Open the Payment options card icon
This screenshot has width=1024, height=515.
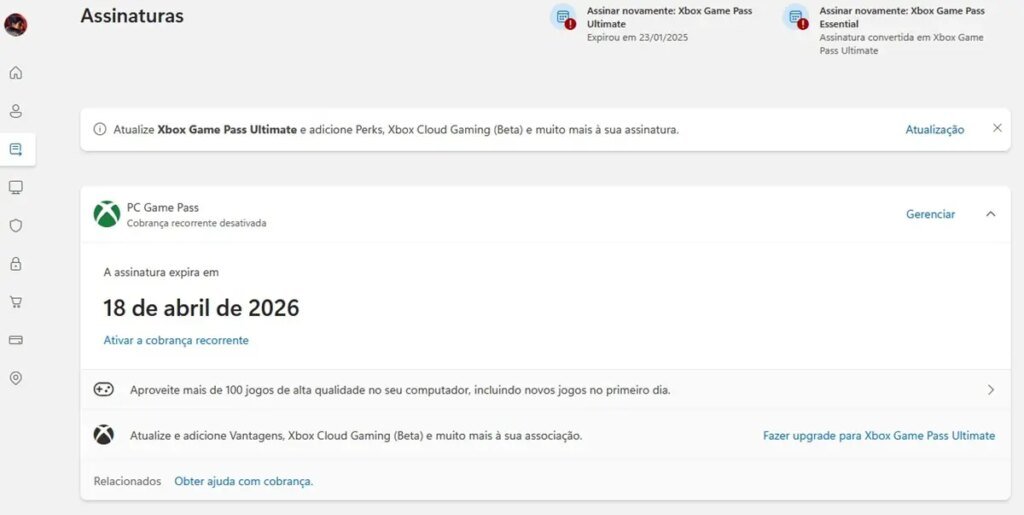[x=16, y=340]
